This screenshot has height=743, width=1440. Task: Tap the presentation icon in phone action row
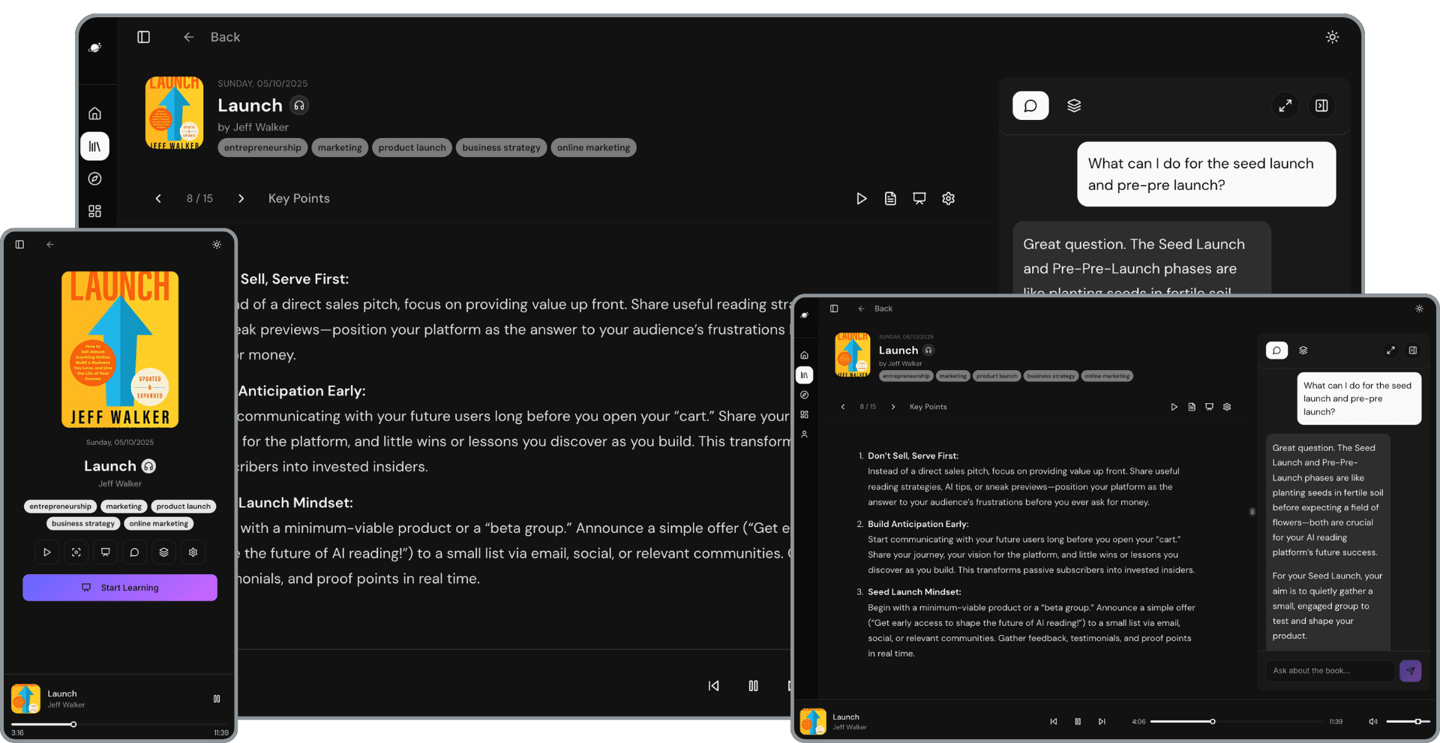click(x=105, y=552)
